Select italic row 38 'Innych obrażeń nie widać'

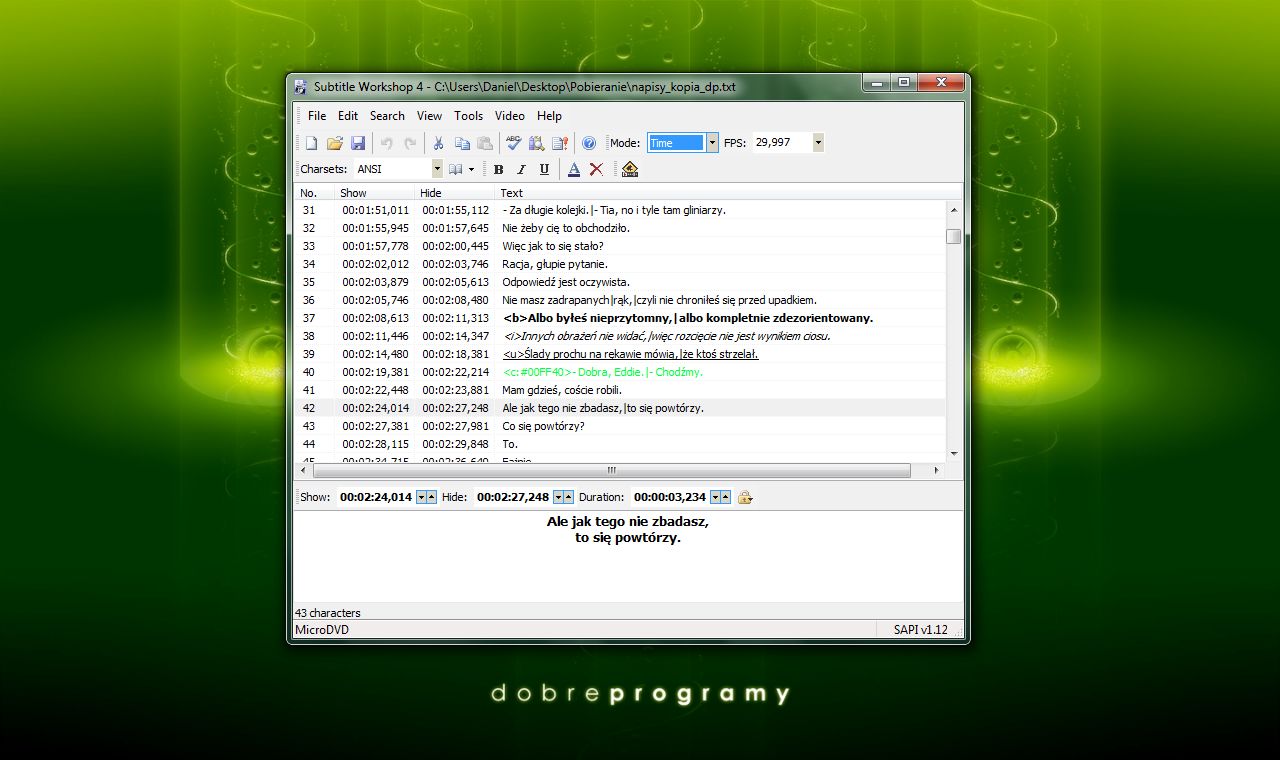620,336
